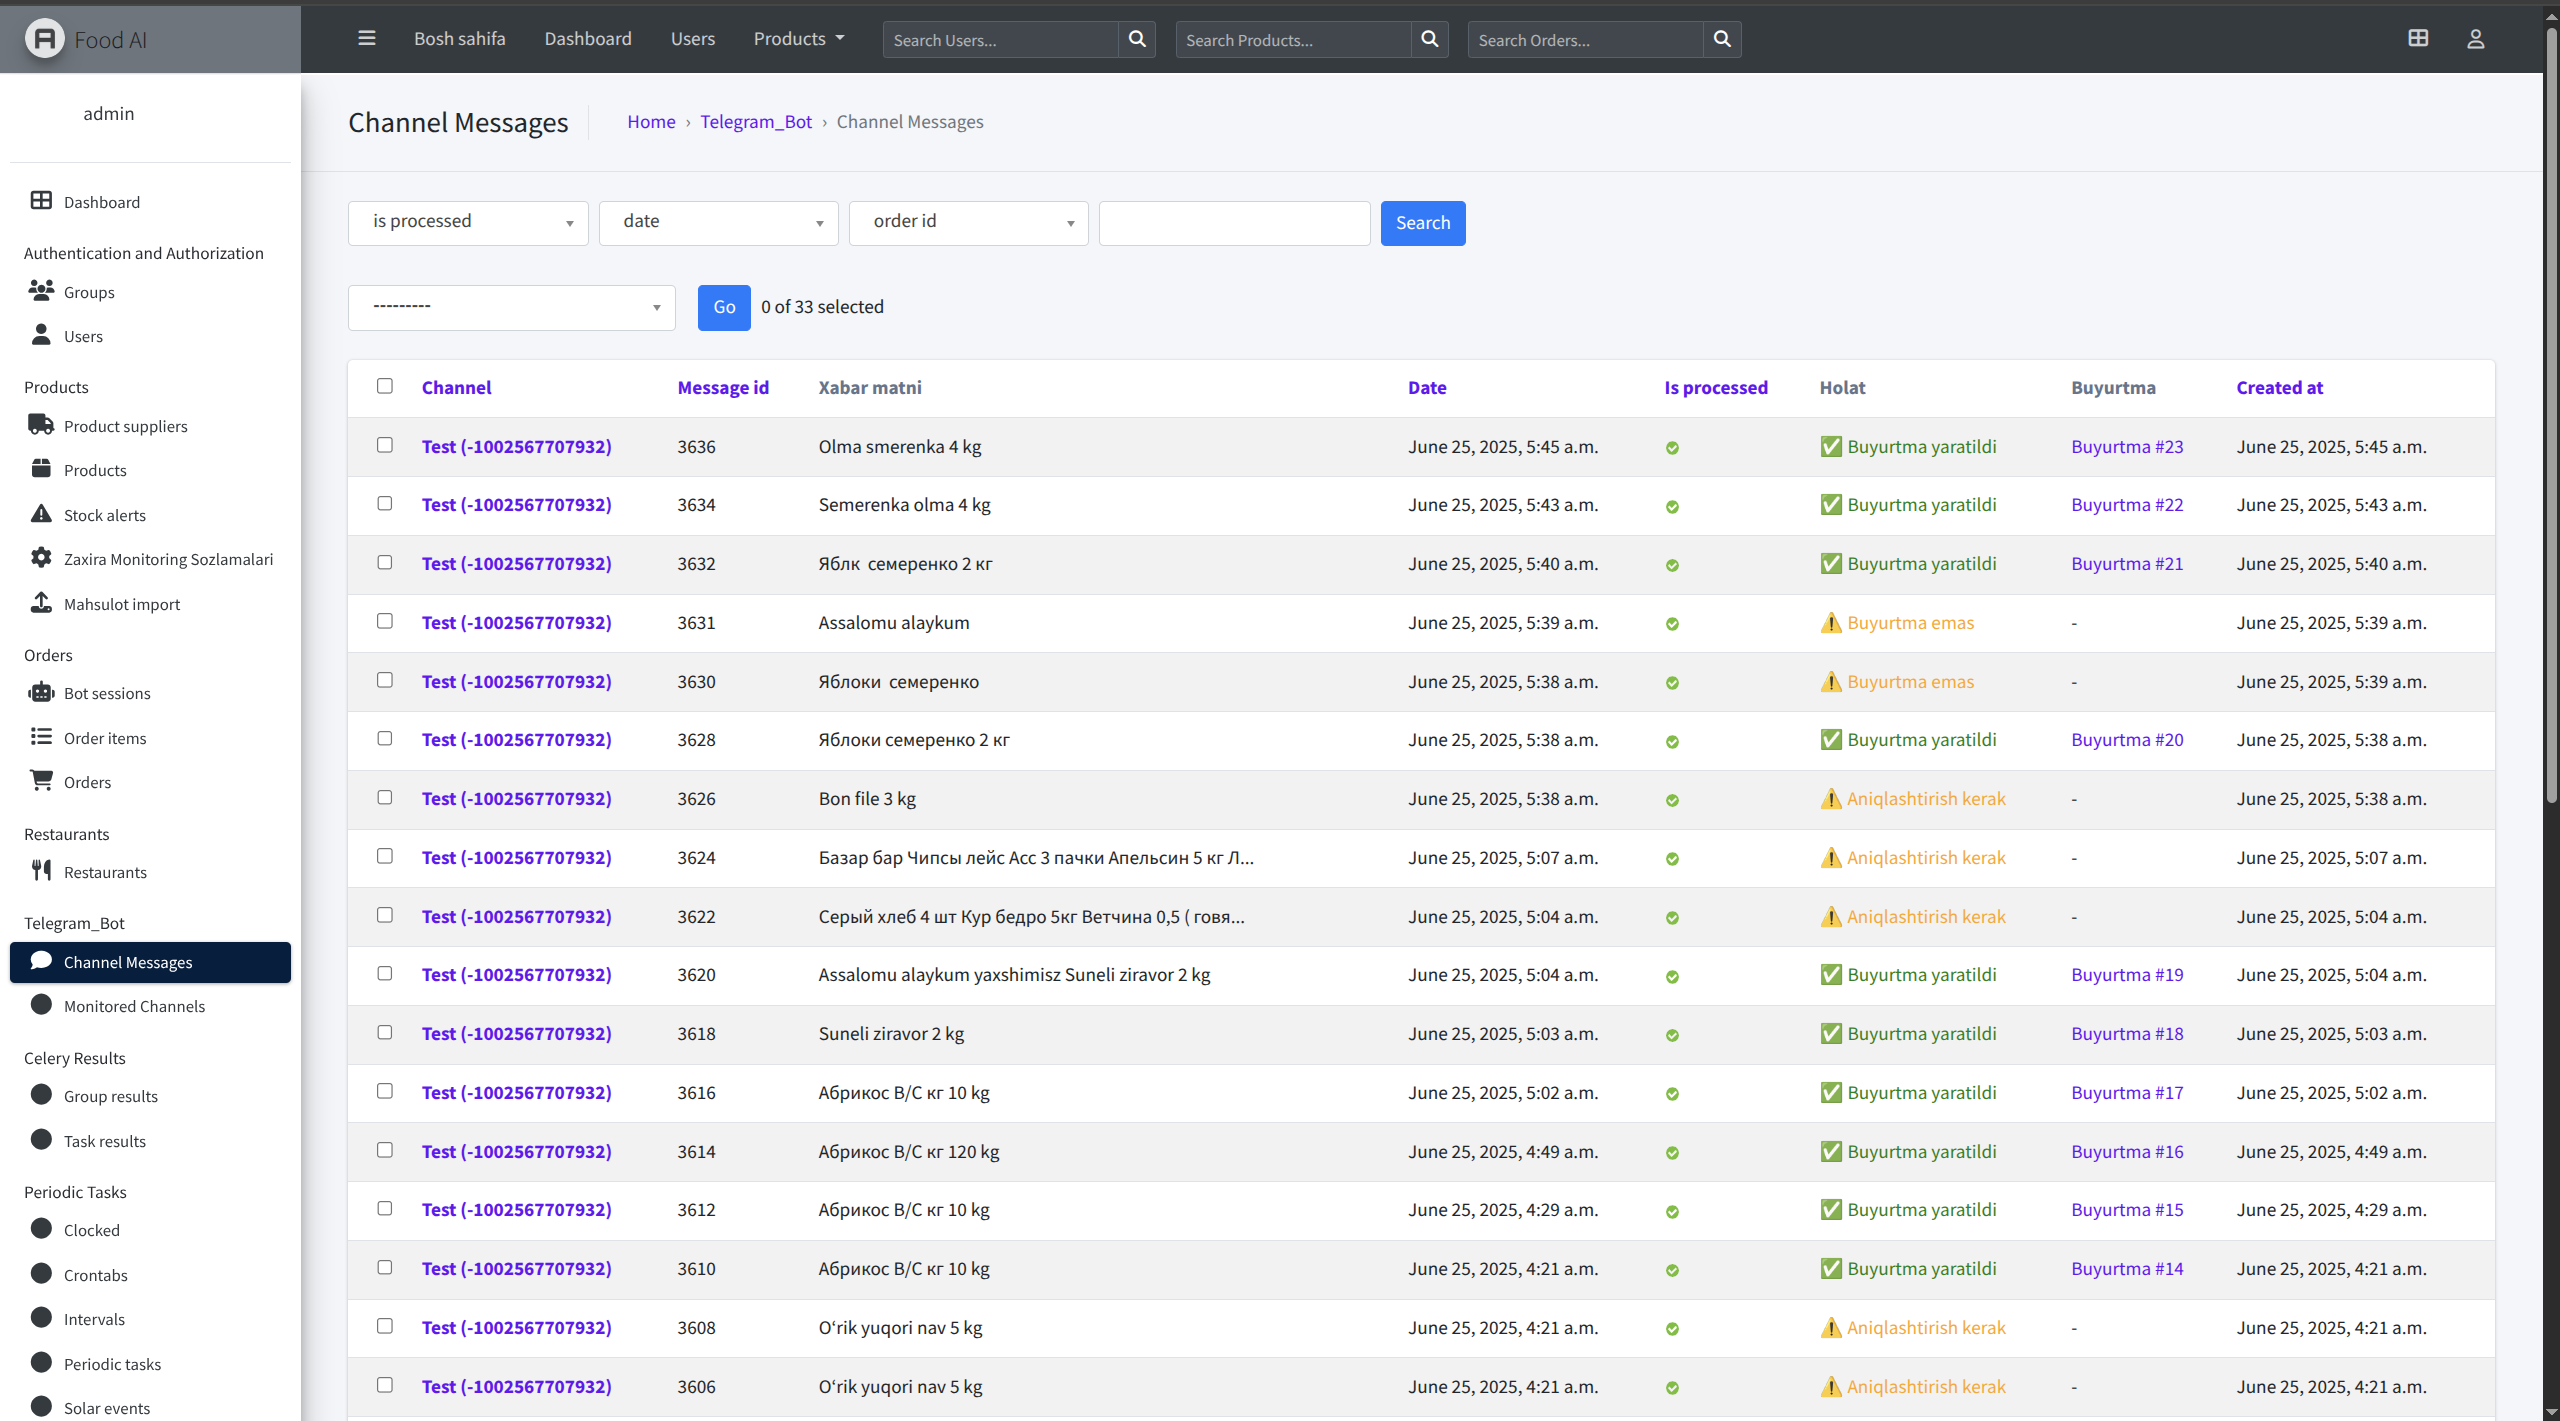Open Periodic tasks in sidebar

click(x=112, y=1364)
